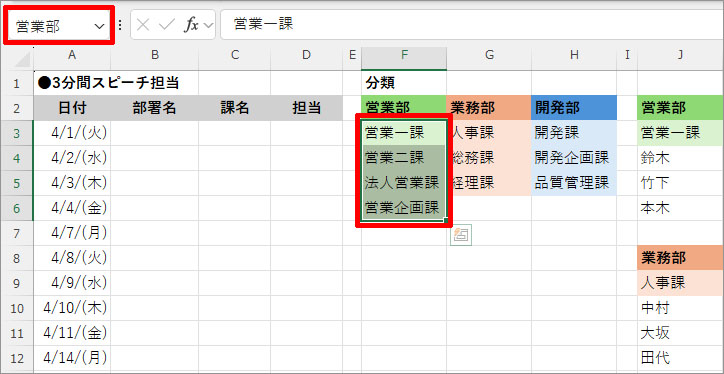The width and height of the screenshot is (724, 374).
Task: Select row 11 header
Action: 17,333
